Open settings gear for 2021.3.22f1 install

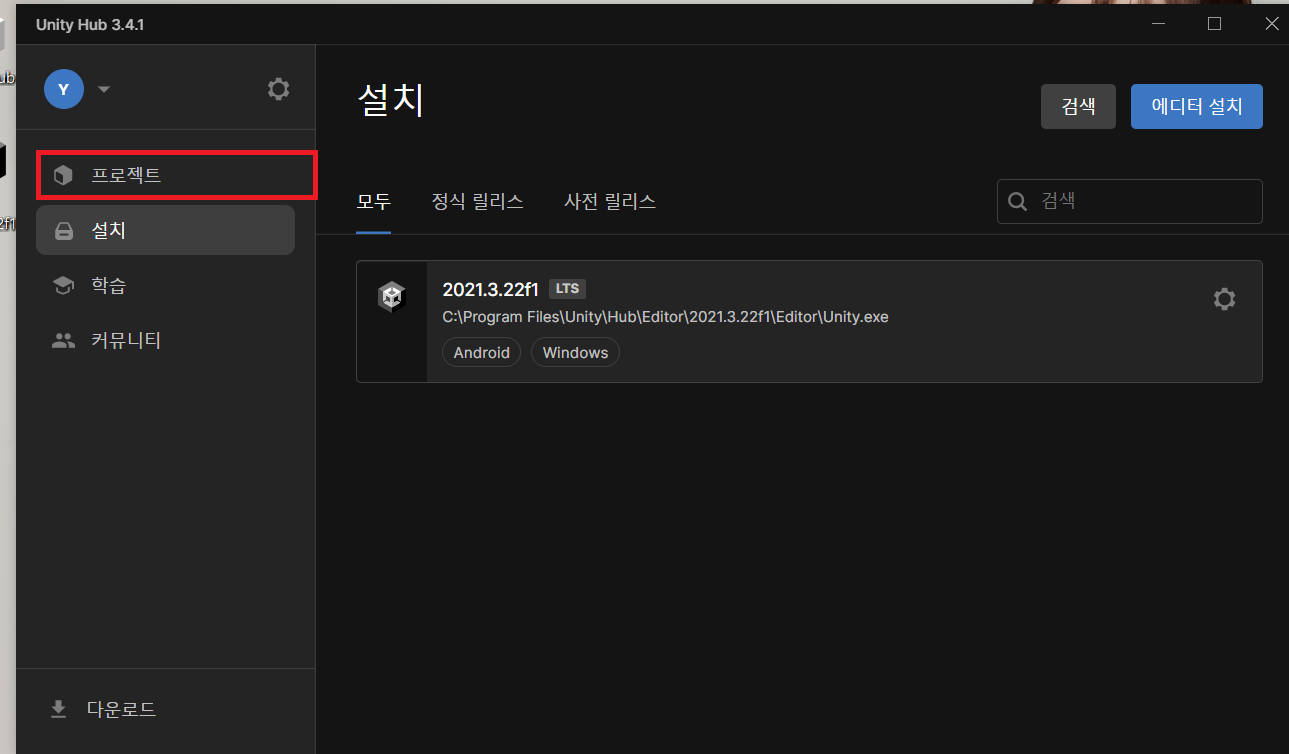point(1224,298)
